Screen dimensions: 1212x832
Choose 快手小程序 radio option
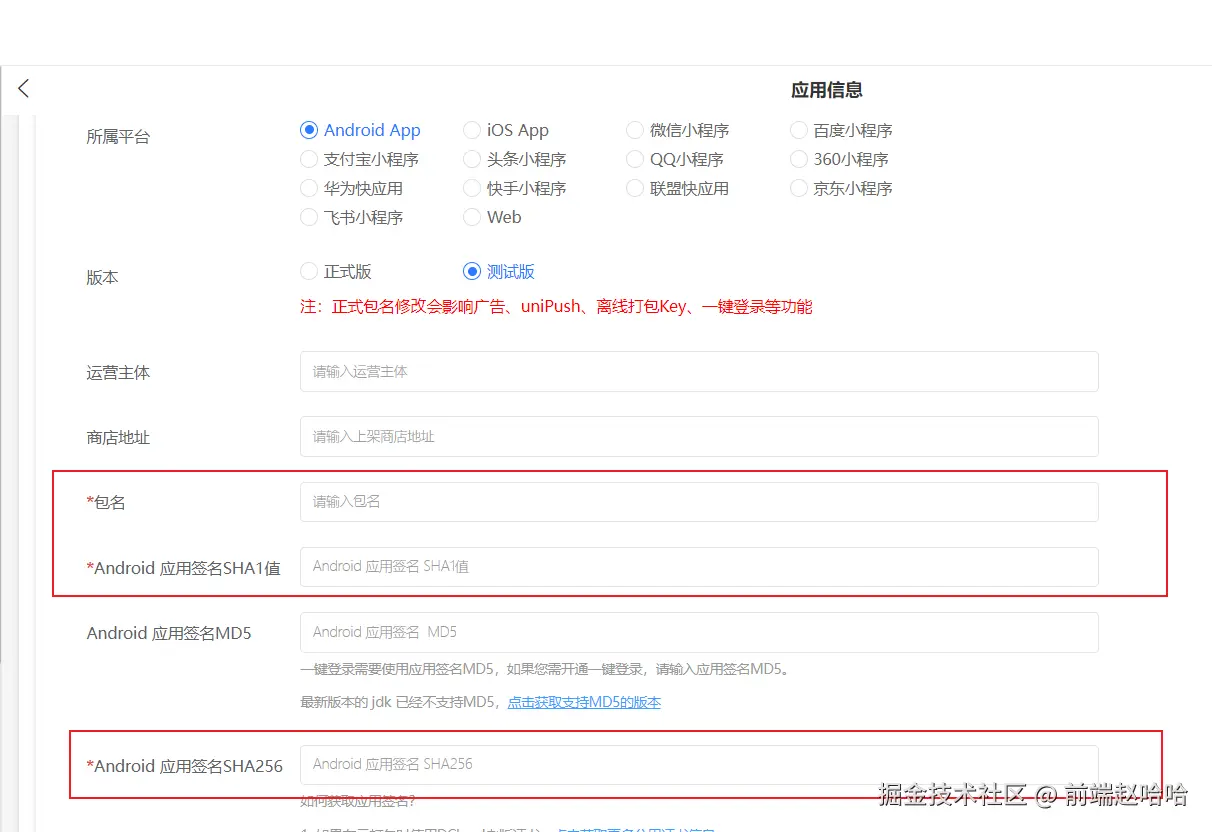coord(515,188)
